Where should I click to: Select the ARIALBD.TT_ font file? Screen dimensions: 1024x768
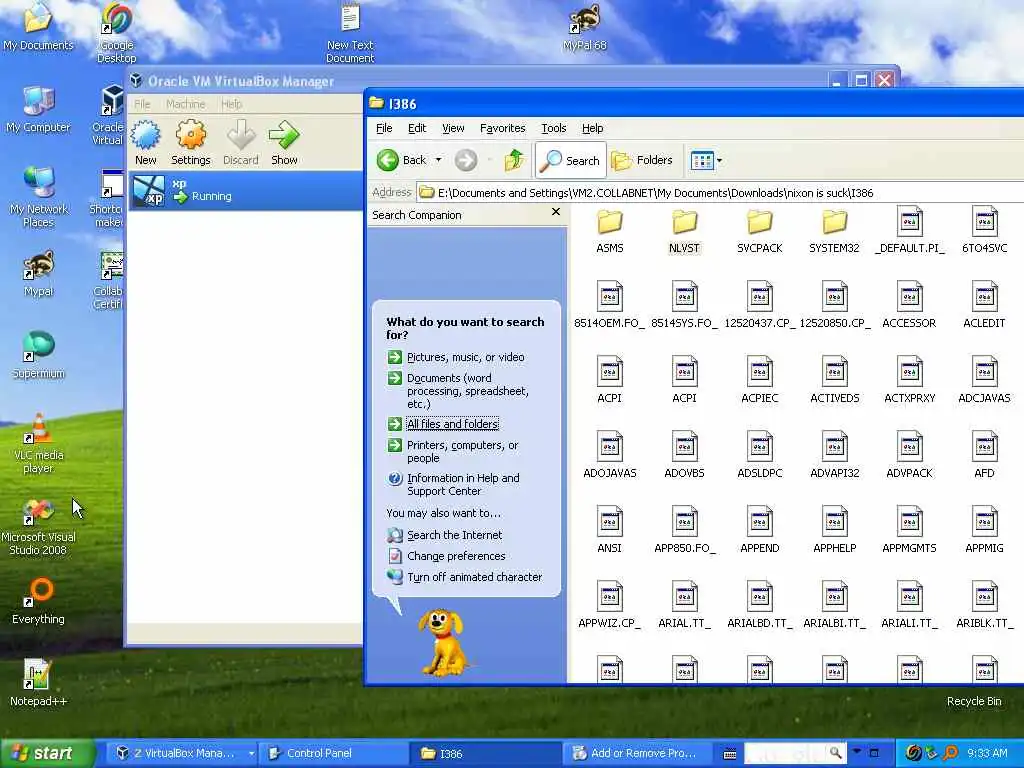point(760,605)
